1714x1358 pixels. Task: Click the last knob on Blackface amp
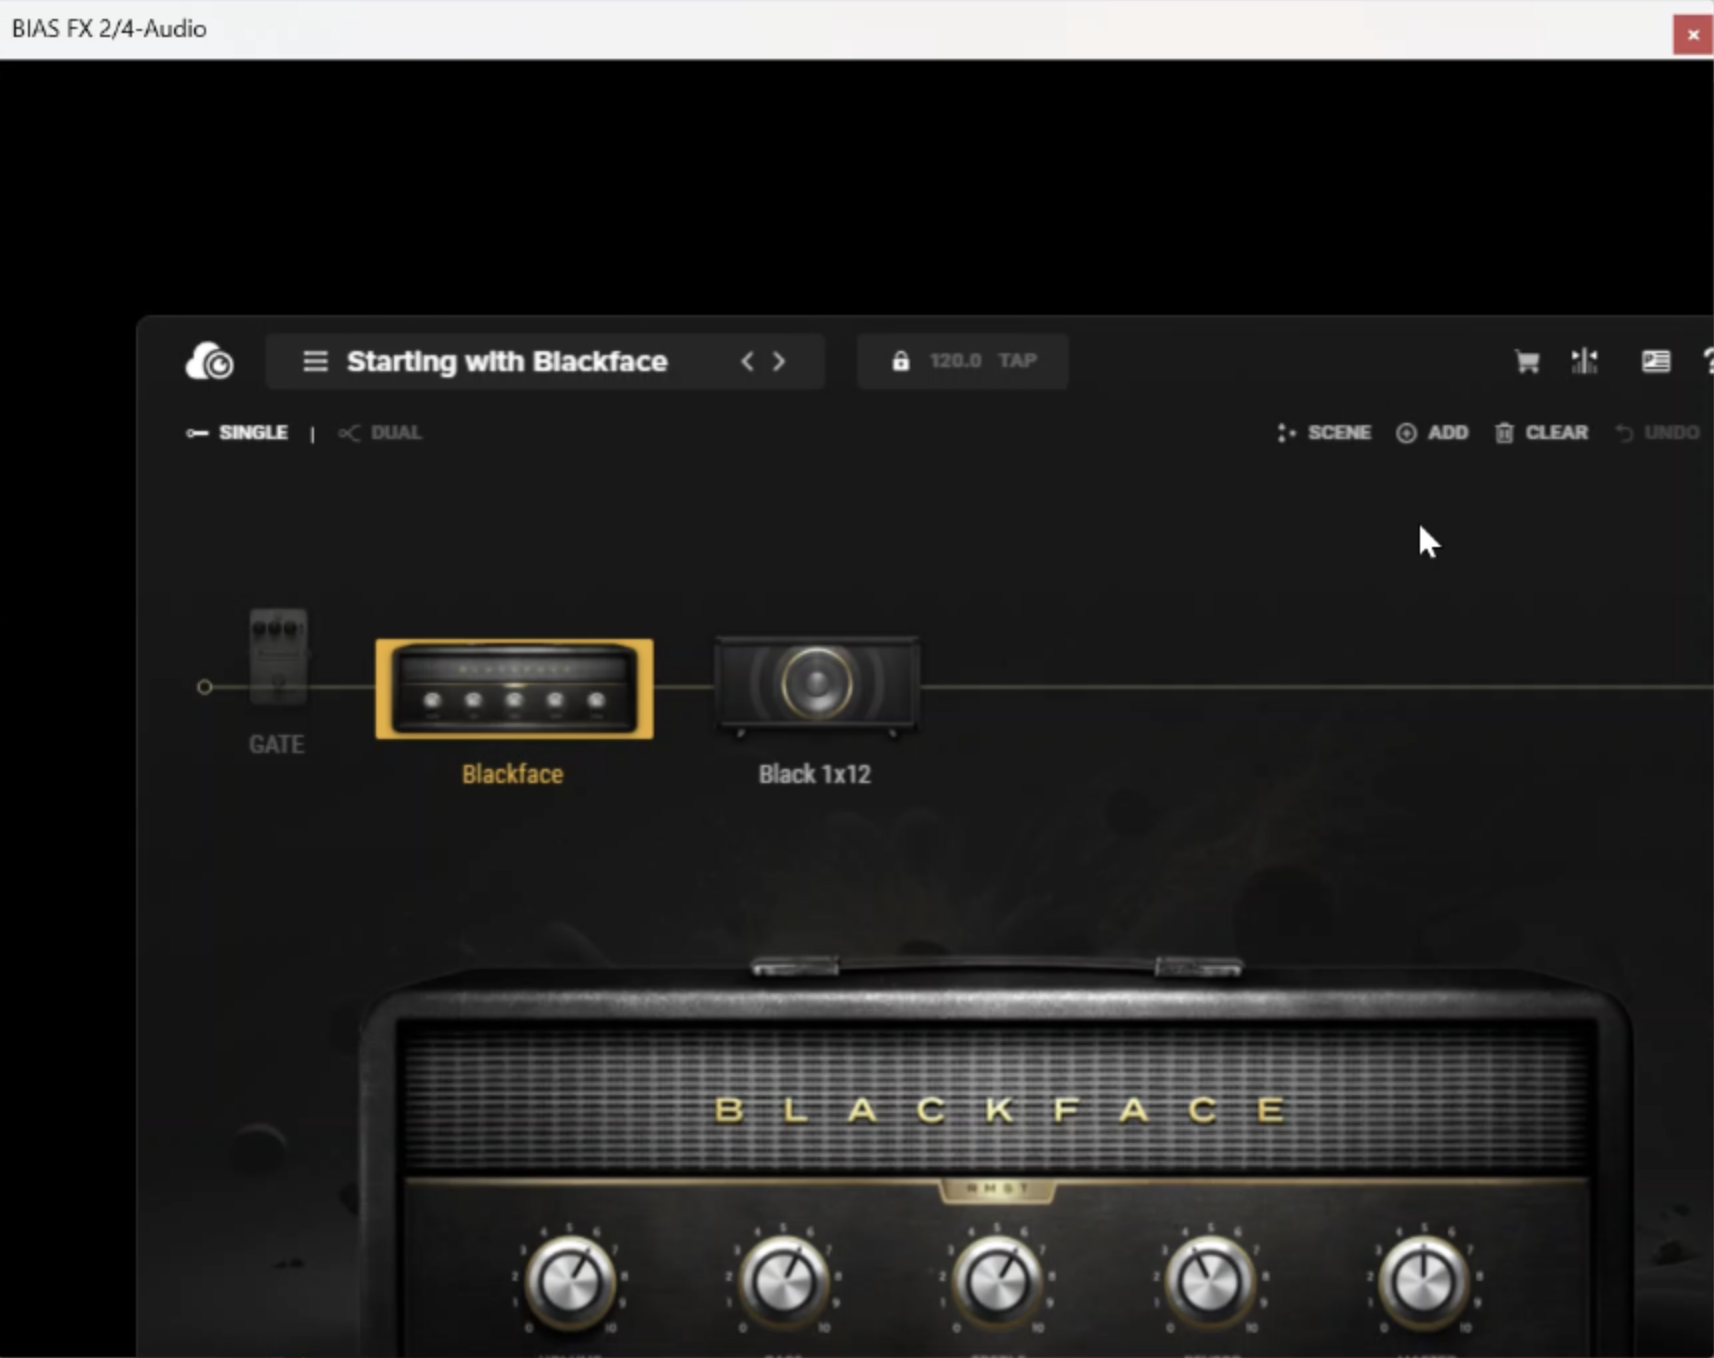1423,1280
